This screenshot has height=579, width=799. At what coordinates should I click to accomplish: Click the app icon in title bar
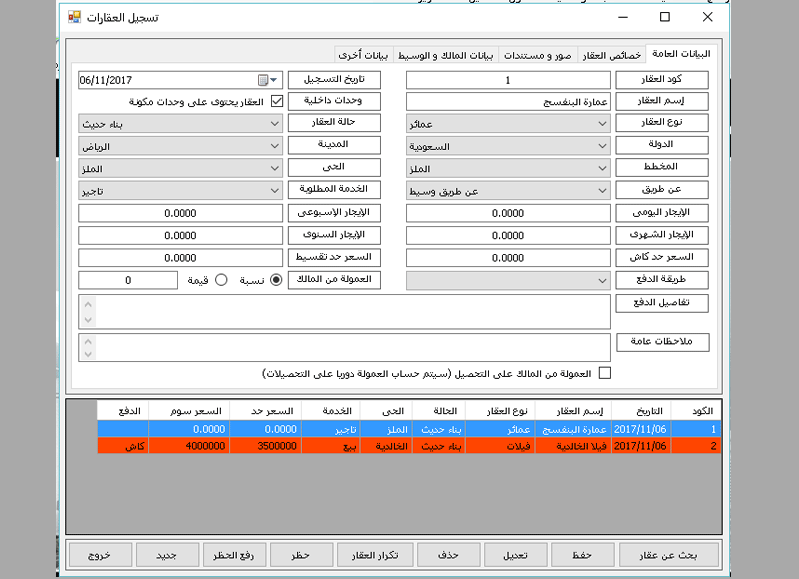[x=74, y=17]
